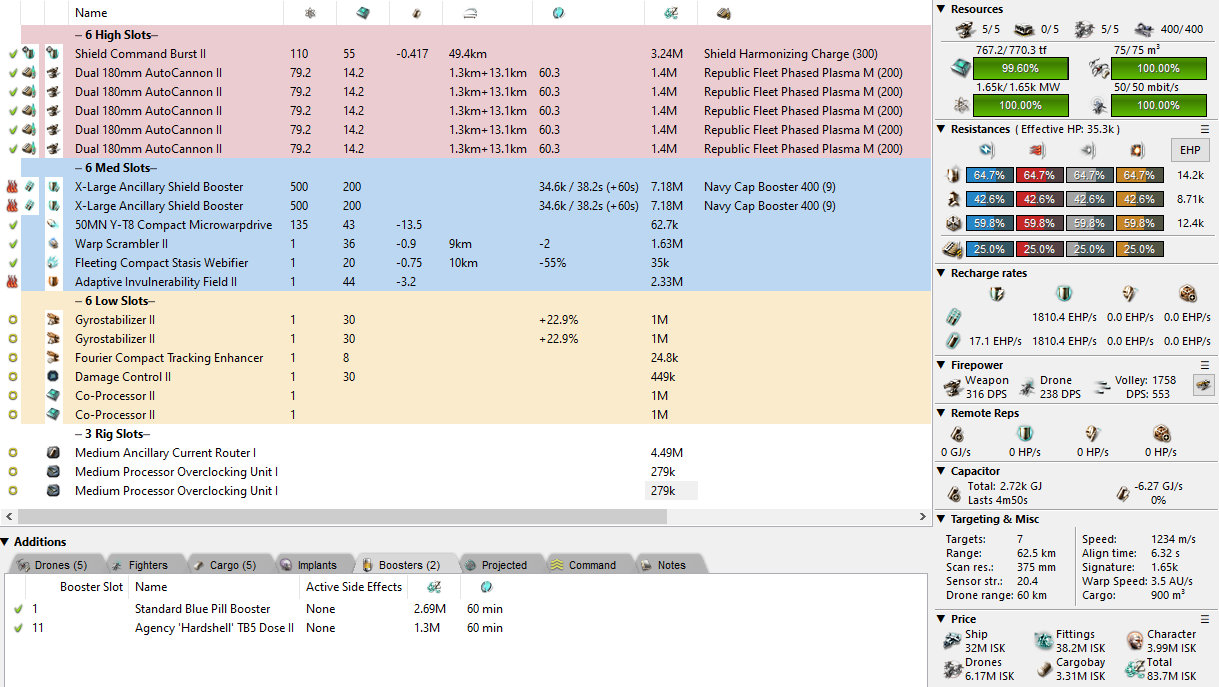Toggle Standard Blue Pill Booster active checkmark
This screenshot has height=687, width=1219.
(x=18, y=609)
